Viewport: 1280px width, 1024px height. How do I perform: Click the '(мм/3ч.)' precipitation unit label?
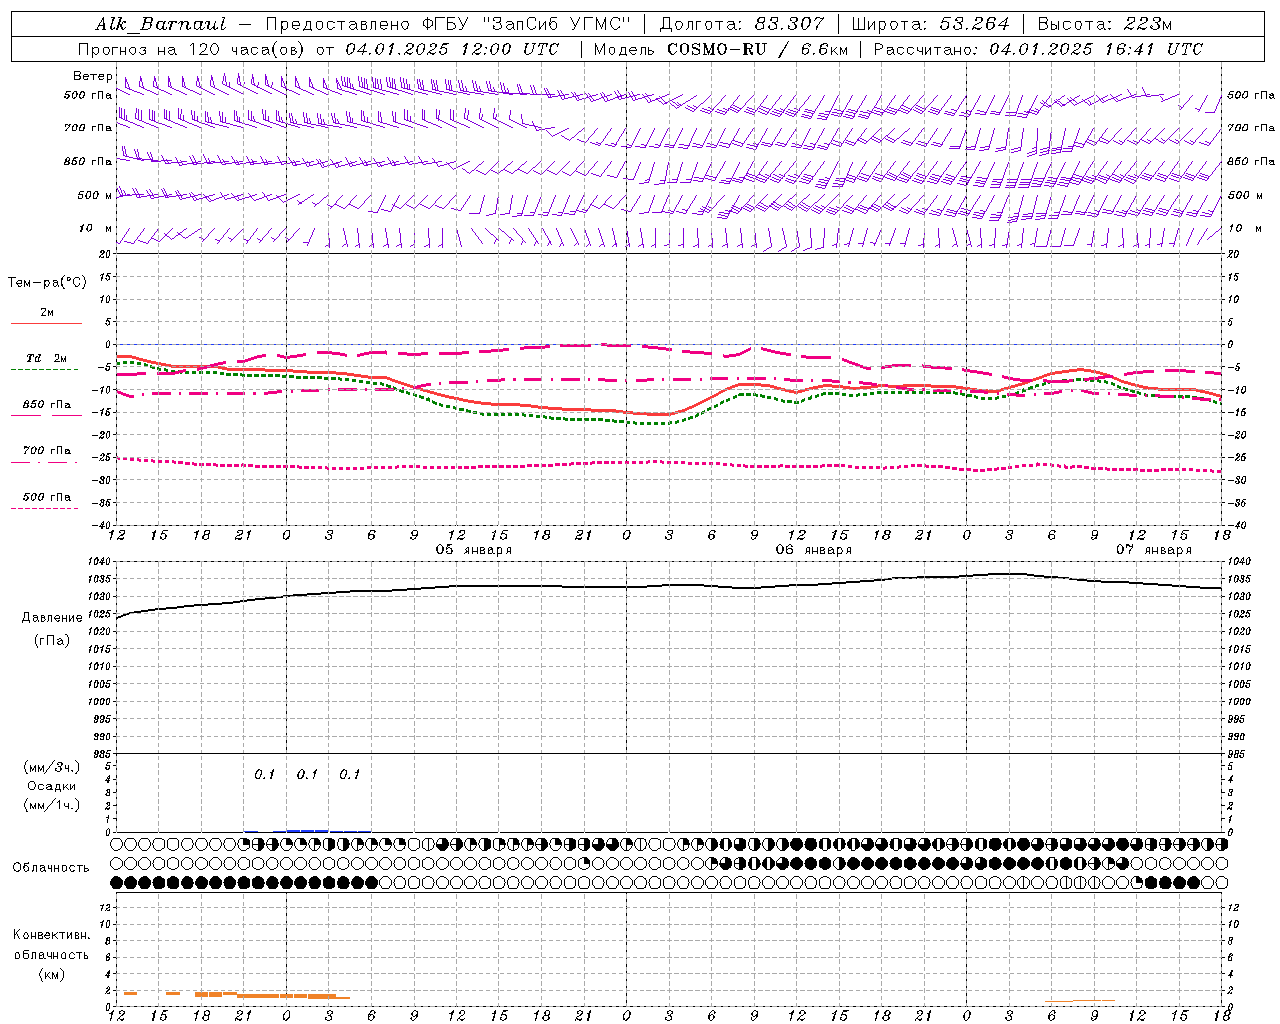[x=52, y=768]
